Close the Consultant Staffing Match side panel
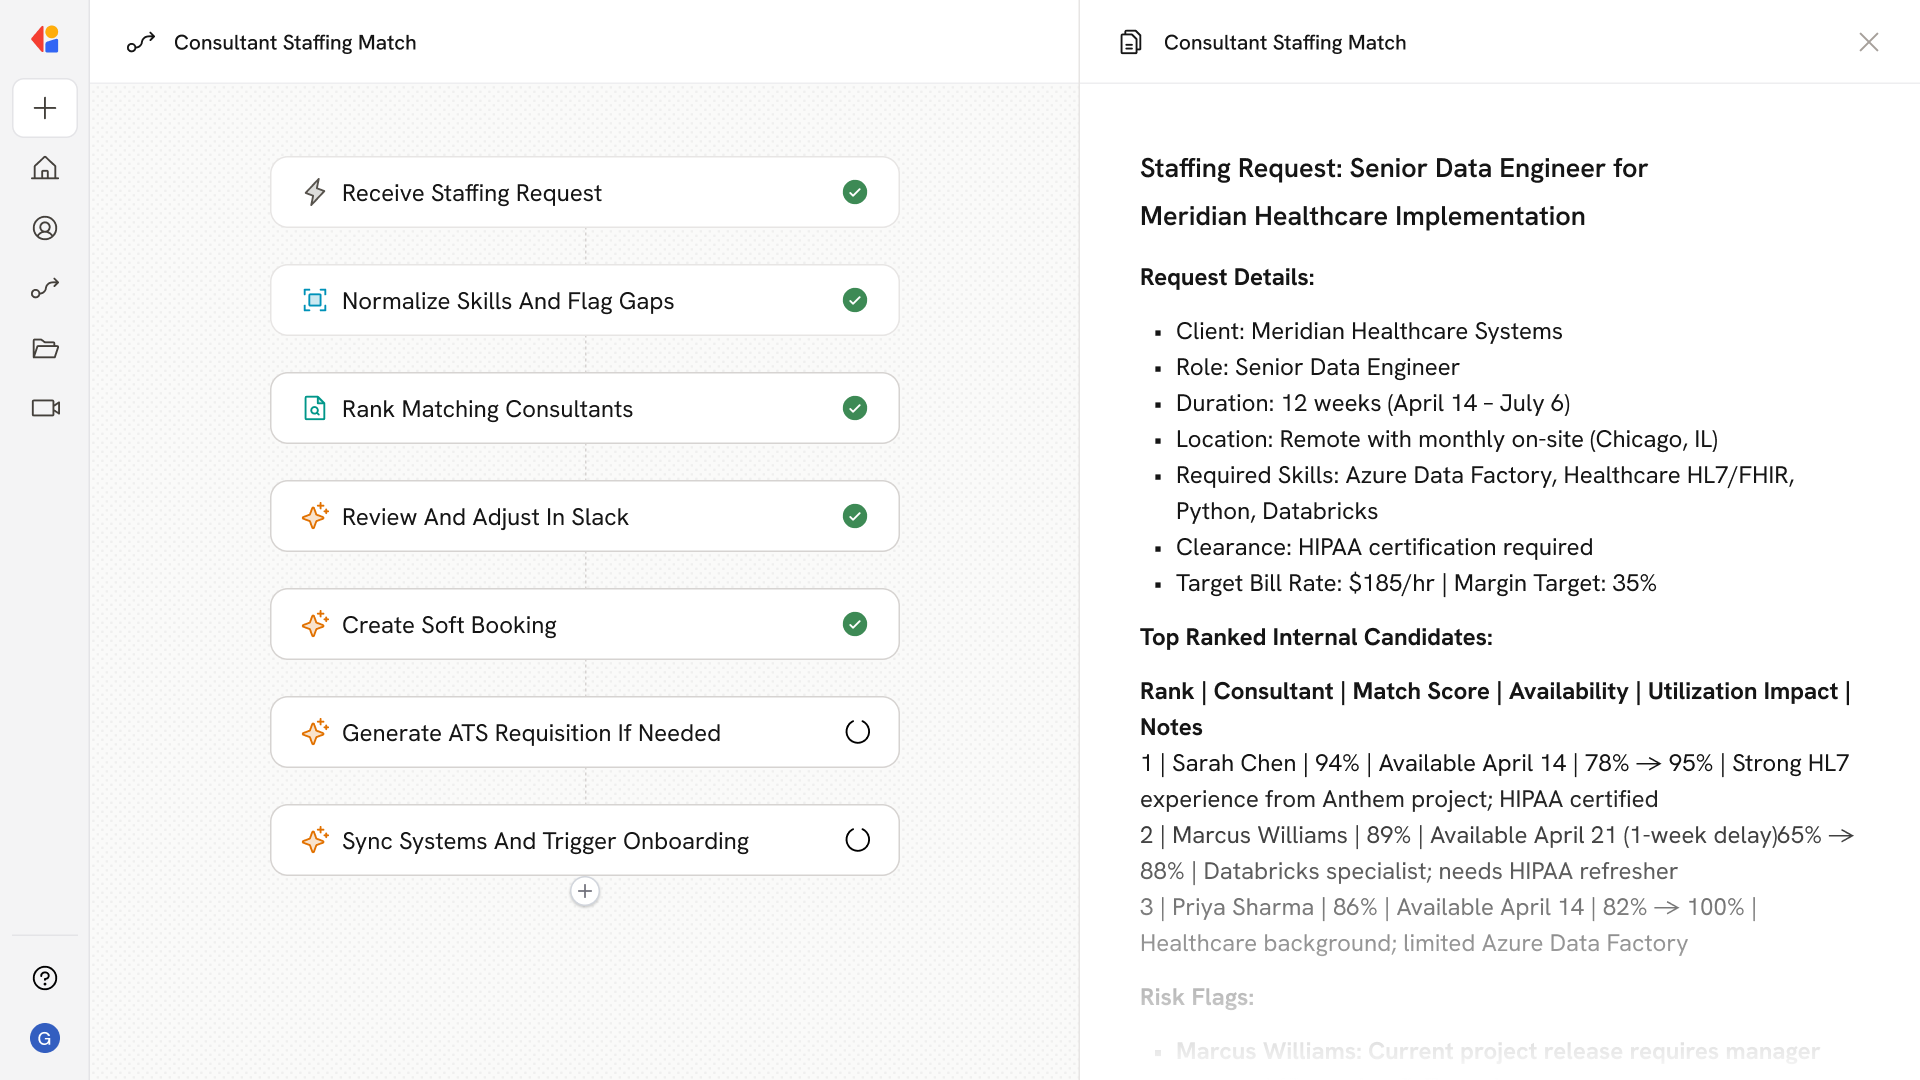 click(1868, 42)
